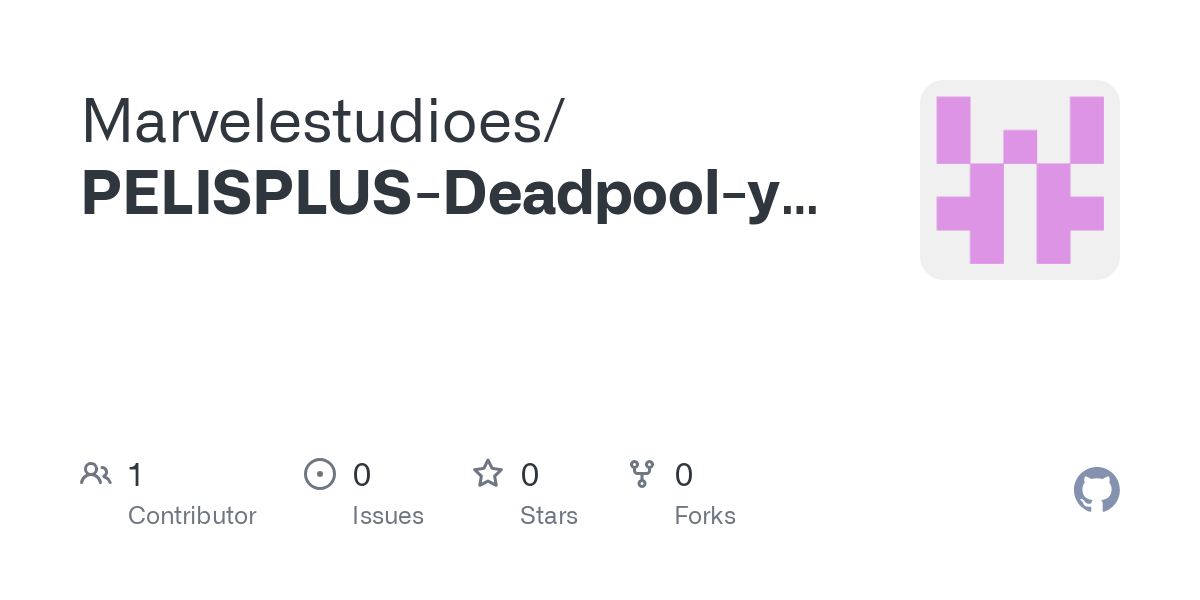Screen dimensions: 1200x600
Task: Click the Forks branch icon
Action: 641,474
